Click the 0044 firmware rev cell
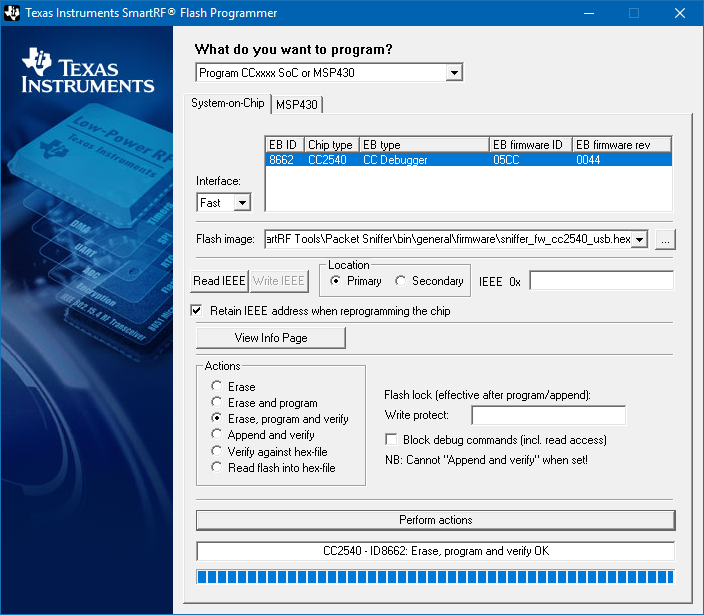This screenshot has width=704, height=615. pyautogui.click(x=588, y=160)
